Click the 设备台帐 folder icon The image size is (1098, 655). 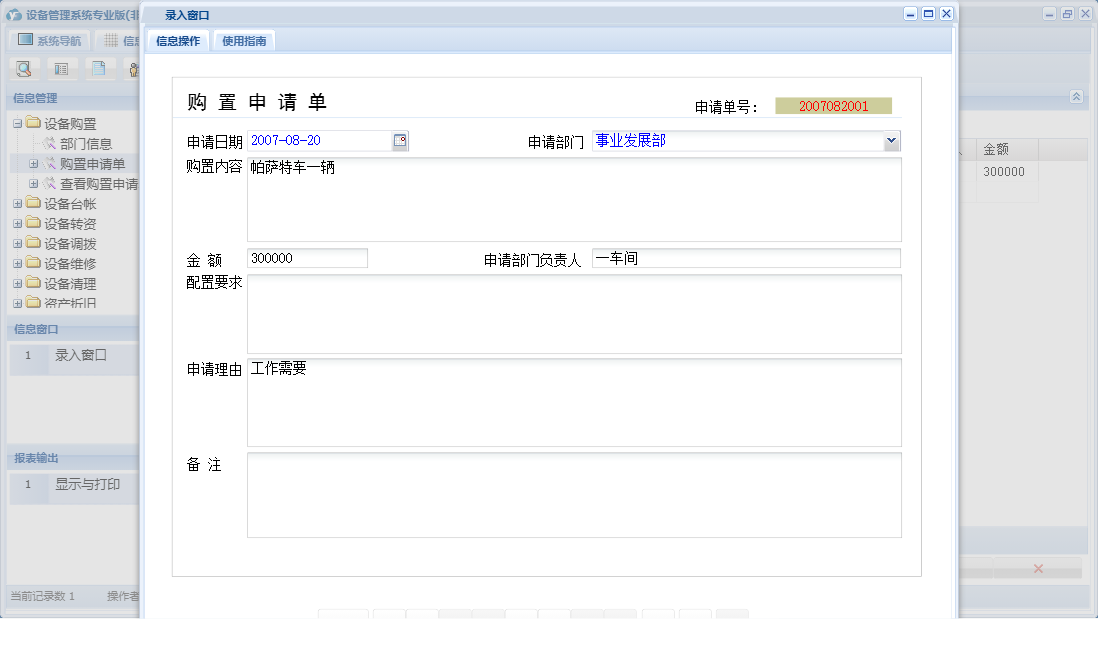[33, 203]
